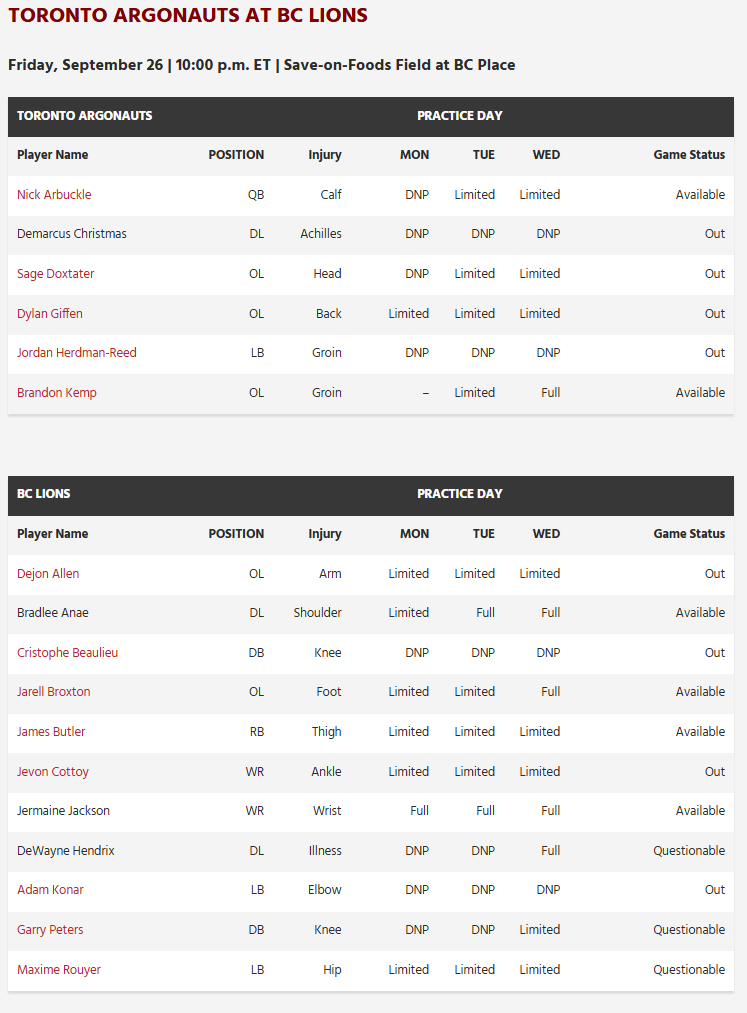Image resolution: width=747 pixels, height=1013 pixels.
Task: Click the Sage Doxtater player link
Action: pyautogui.click(x=56, y=274)
